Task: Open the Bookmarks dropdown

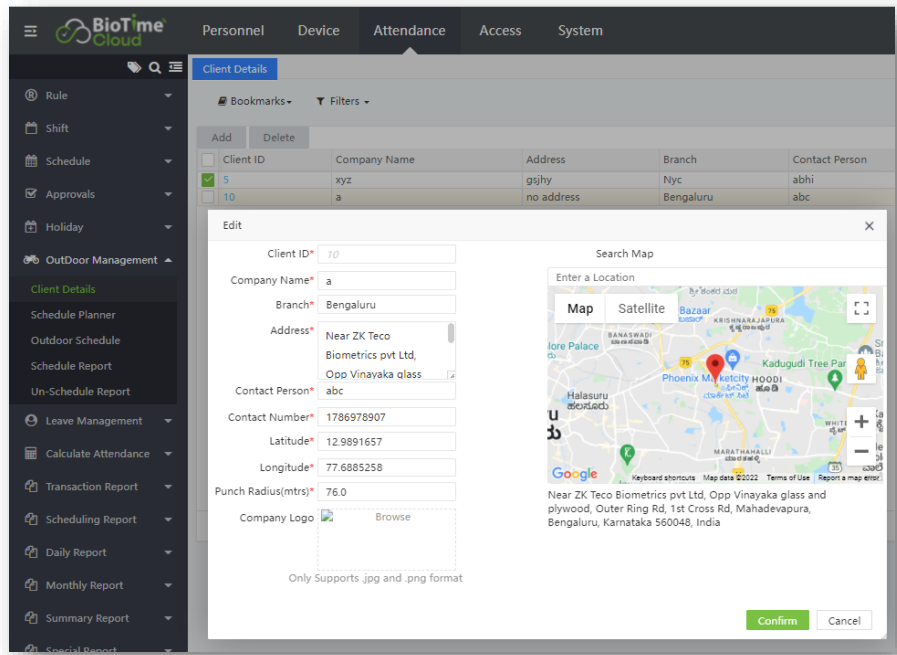Action: (255, 101)
